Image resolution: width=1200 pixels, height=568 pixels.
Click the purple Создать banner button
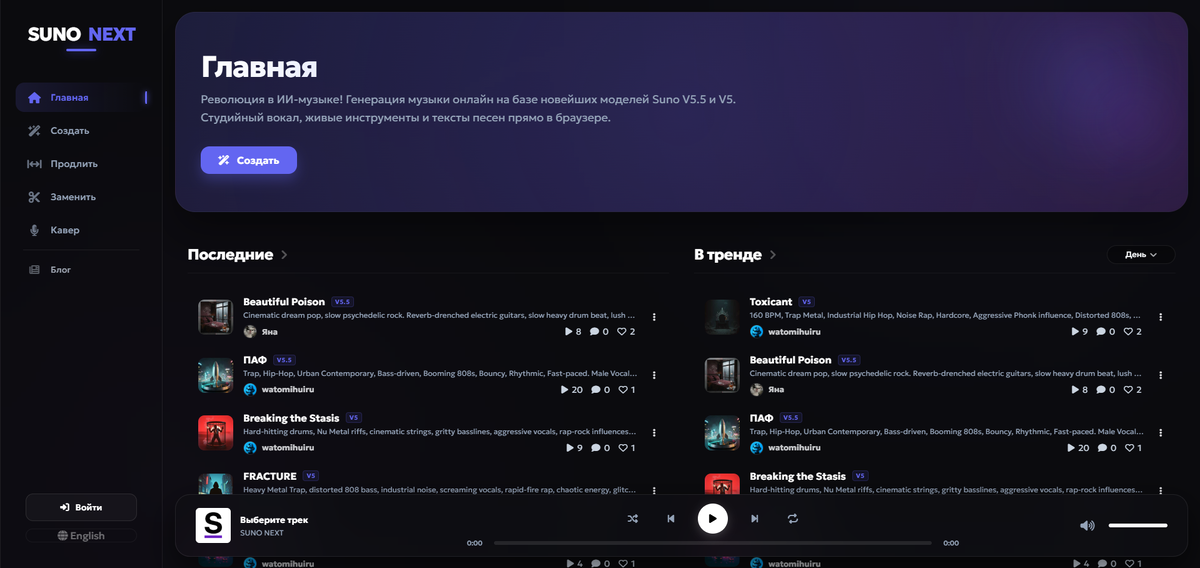click(249, 160)
